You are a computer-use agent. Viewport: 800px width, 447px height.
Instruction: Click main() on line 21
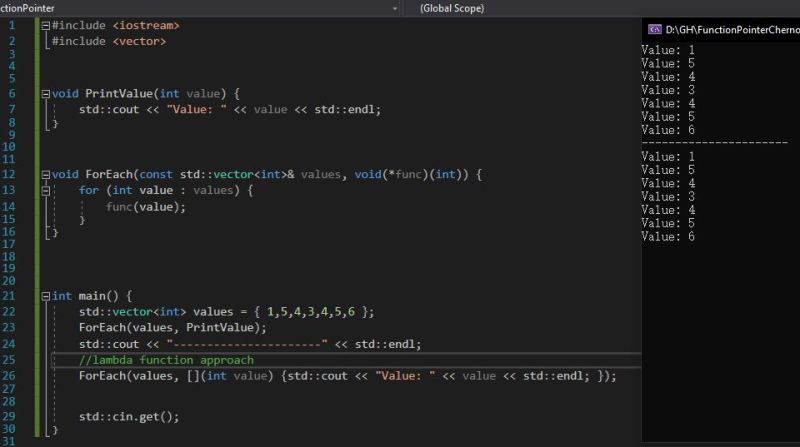click(98, 296)
